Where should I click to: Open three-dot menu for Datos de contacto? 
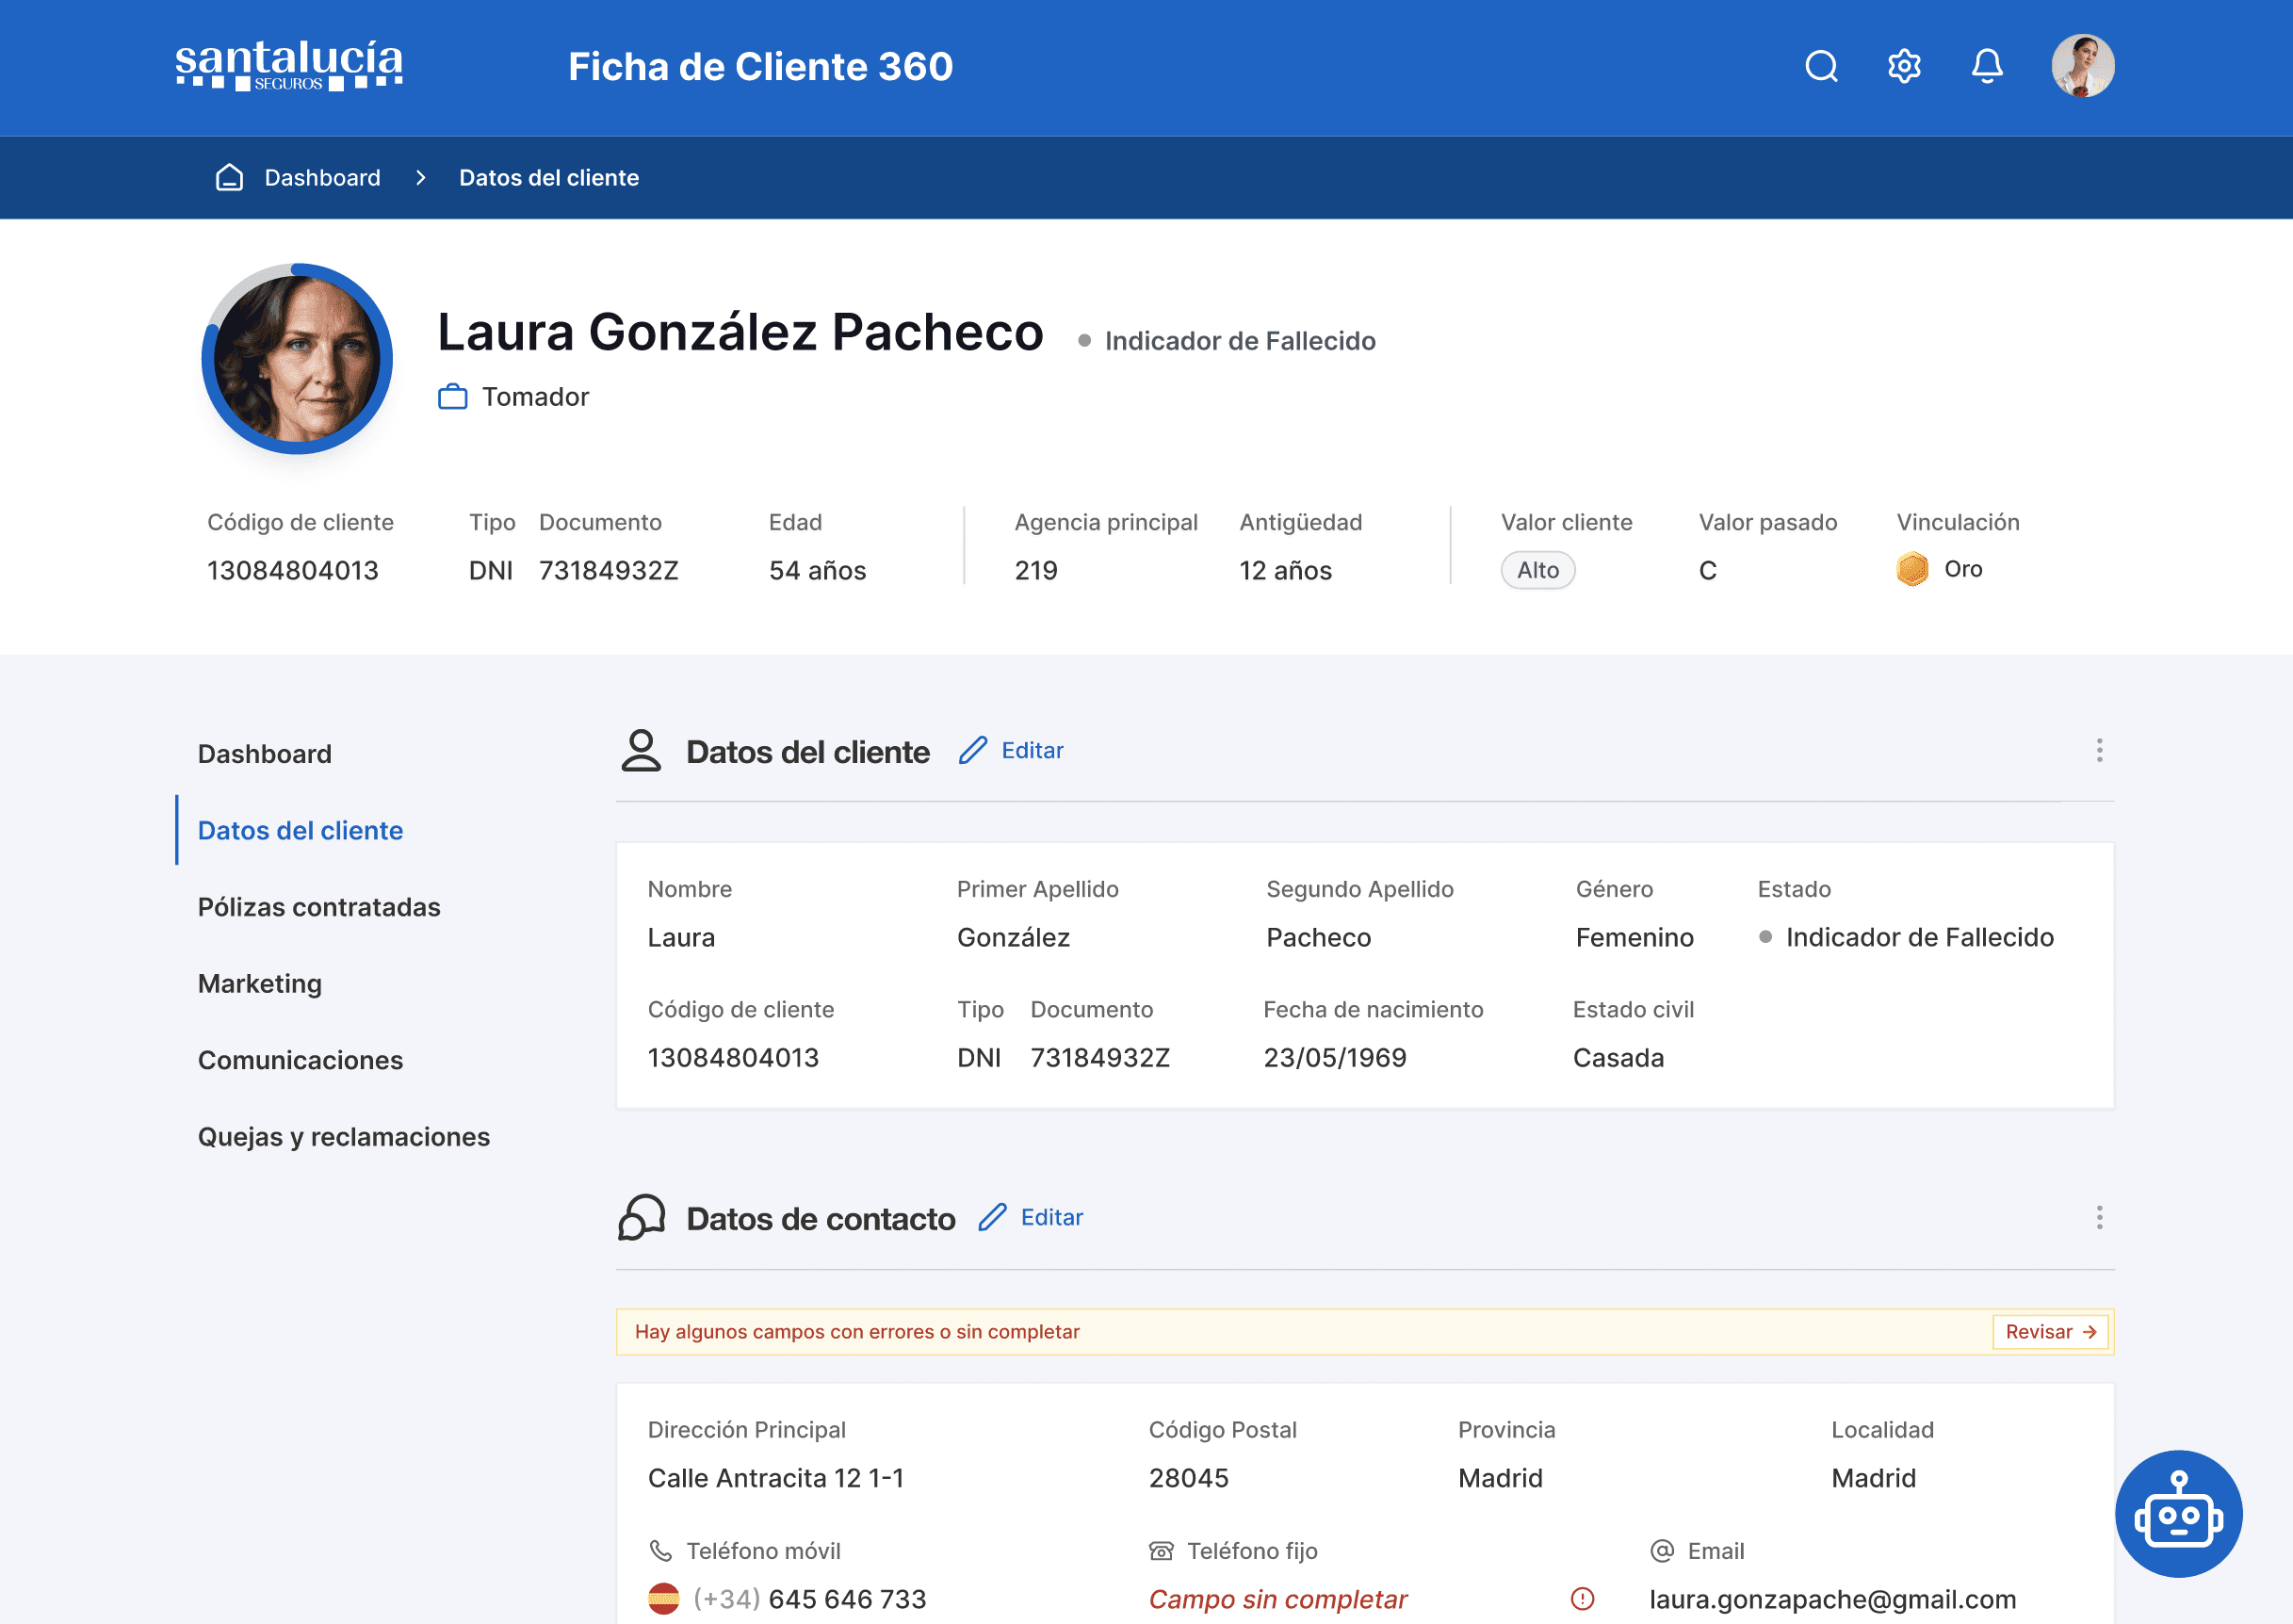[x=2099, y=1217]
